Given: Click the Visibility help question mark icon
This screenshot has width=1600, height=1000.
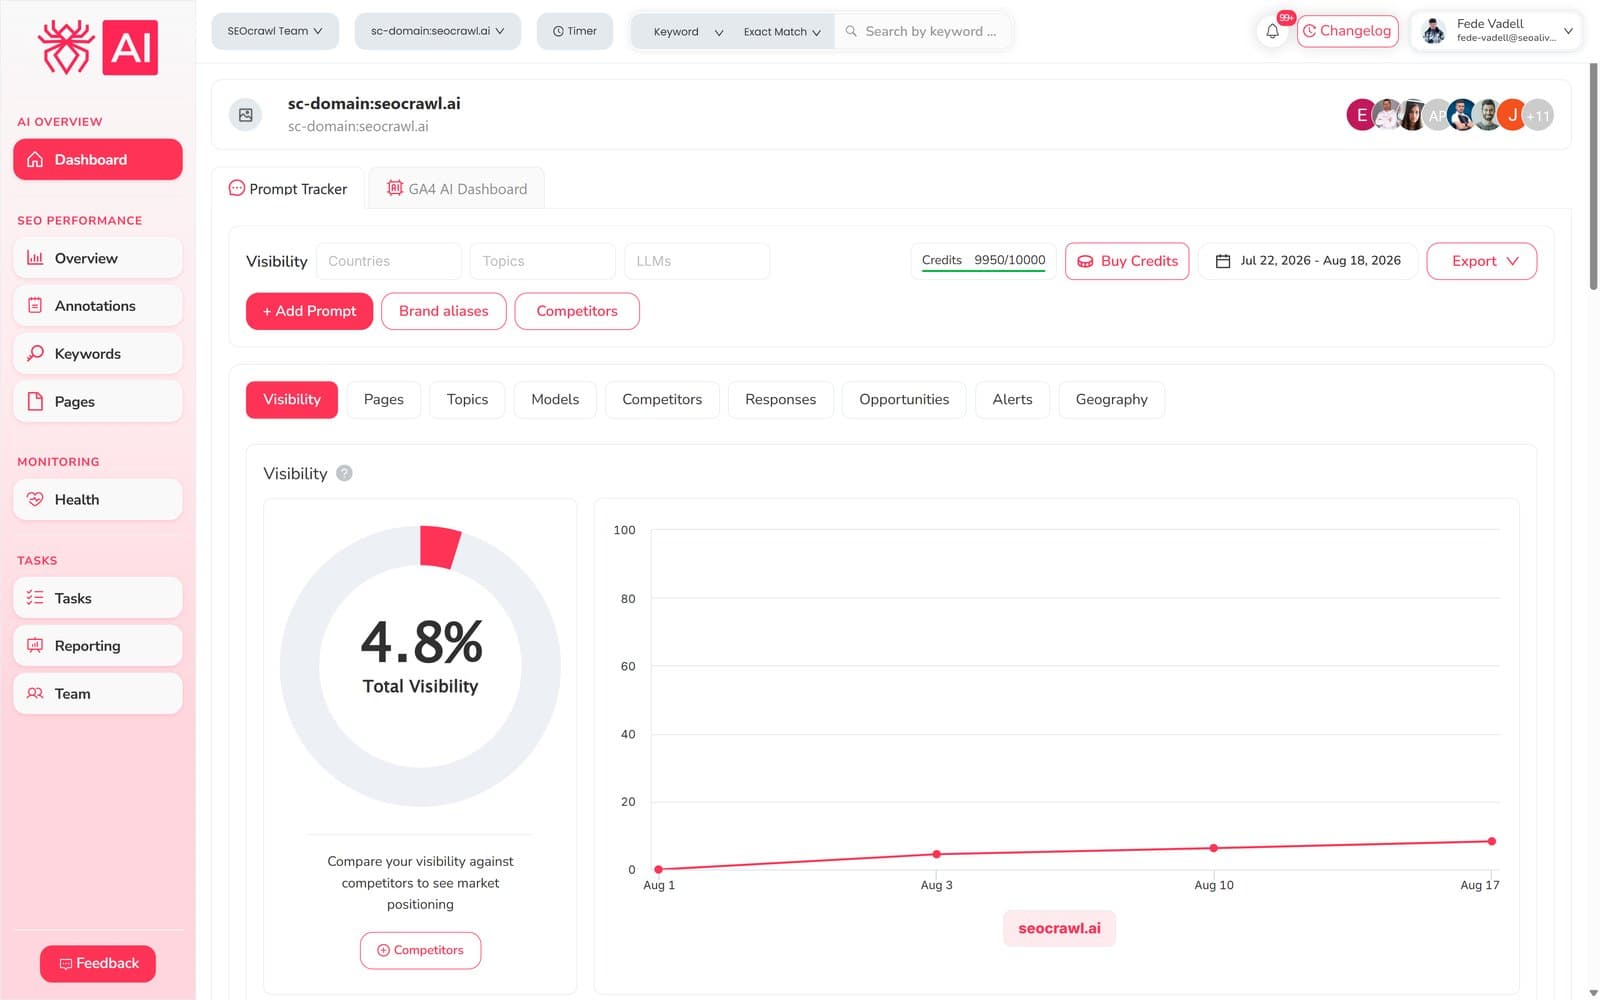Looking at the screenshot, I should 344,473.
